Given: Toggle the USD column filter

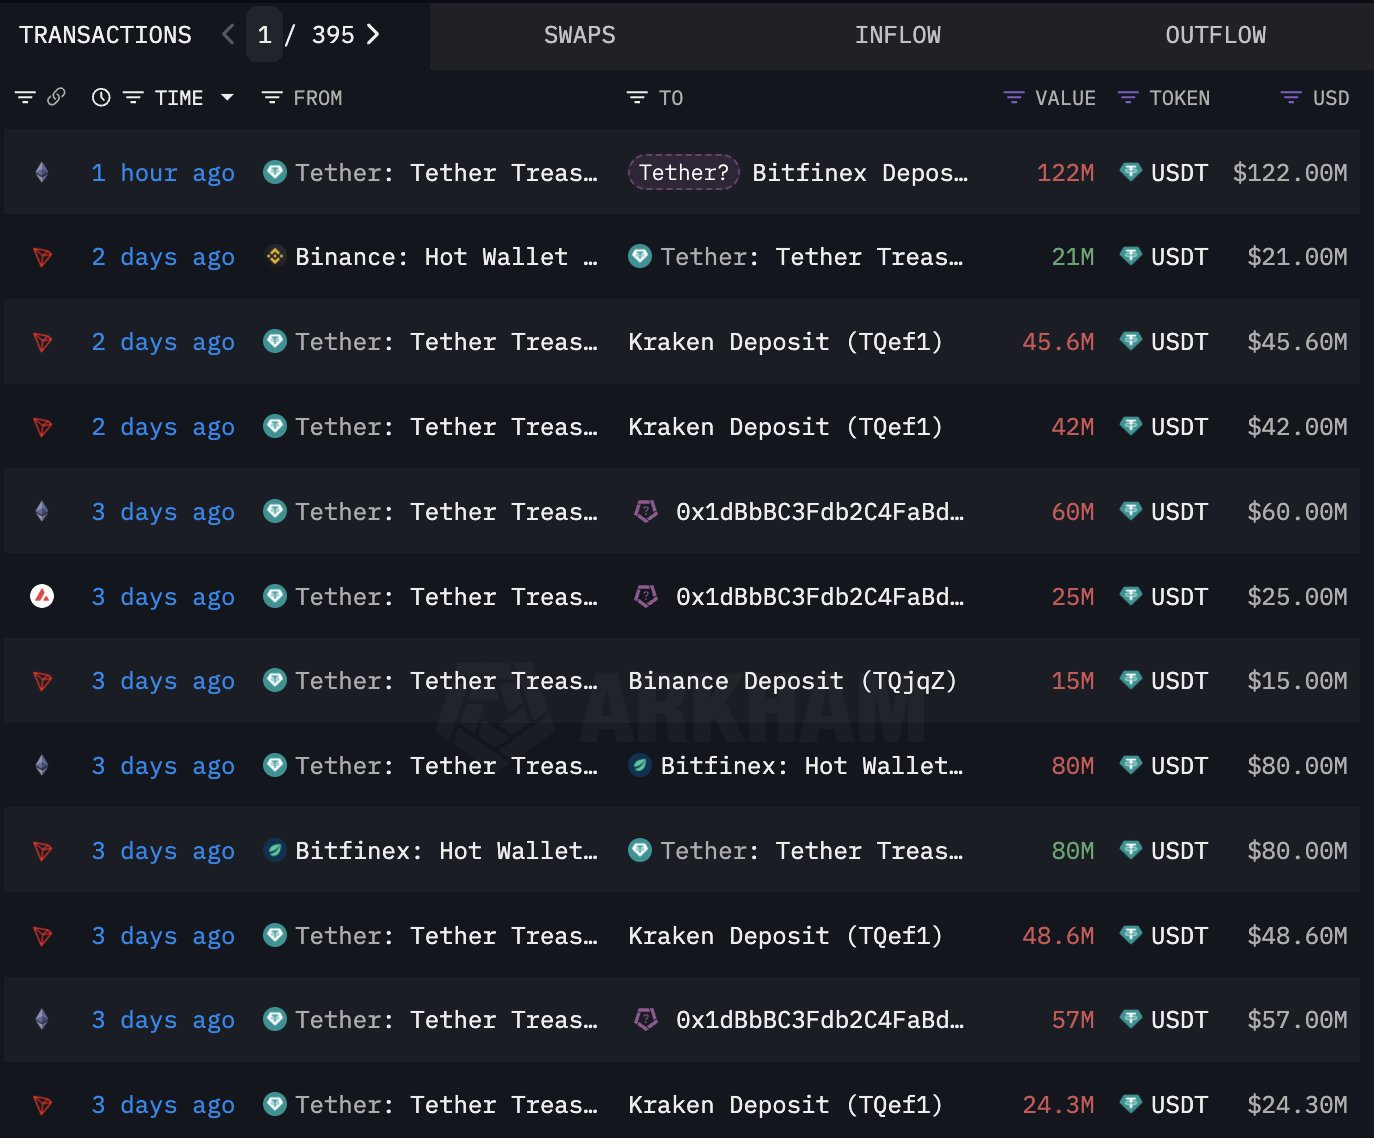Looking at the screenshot, I should [1291, 98].
